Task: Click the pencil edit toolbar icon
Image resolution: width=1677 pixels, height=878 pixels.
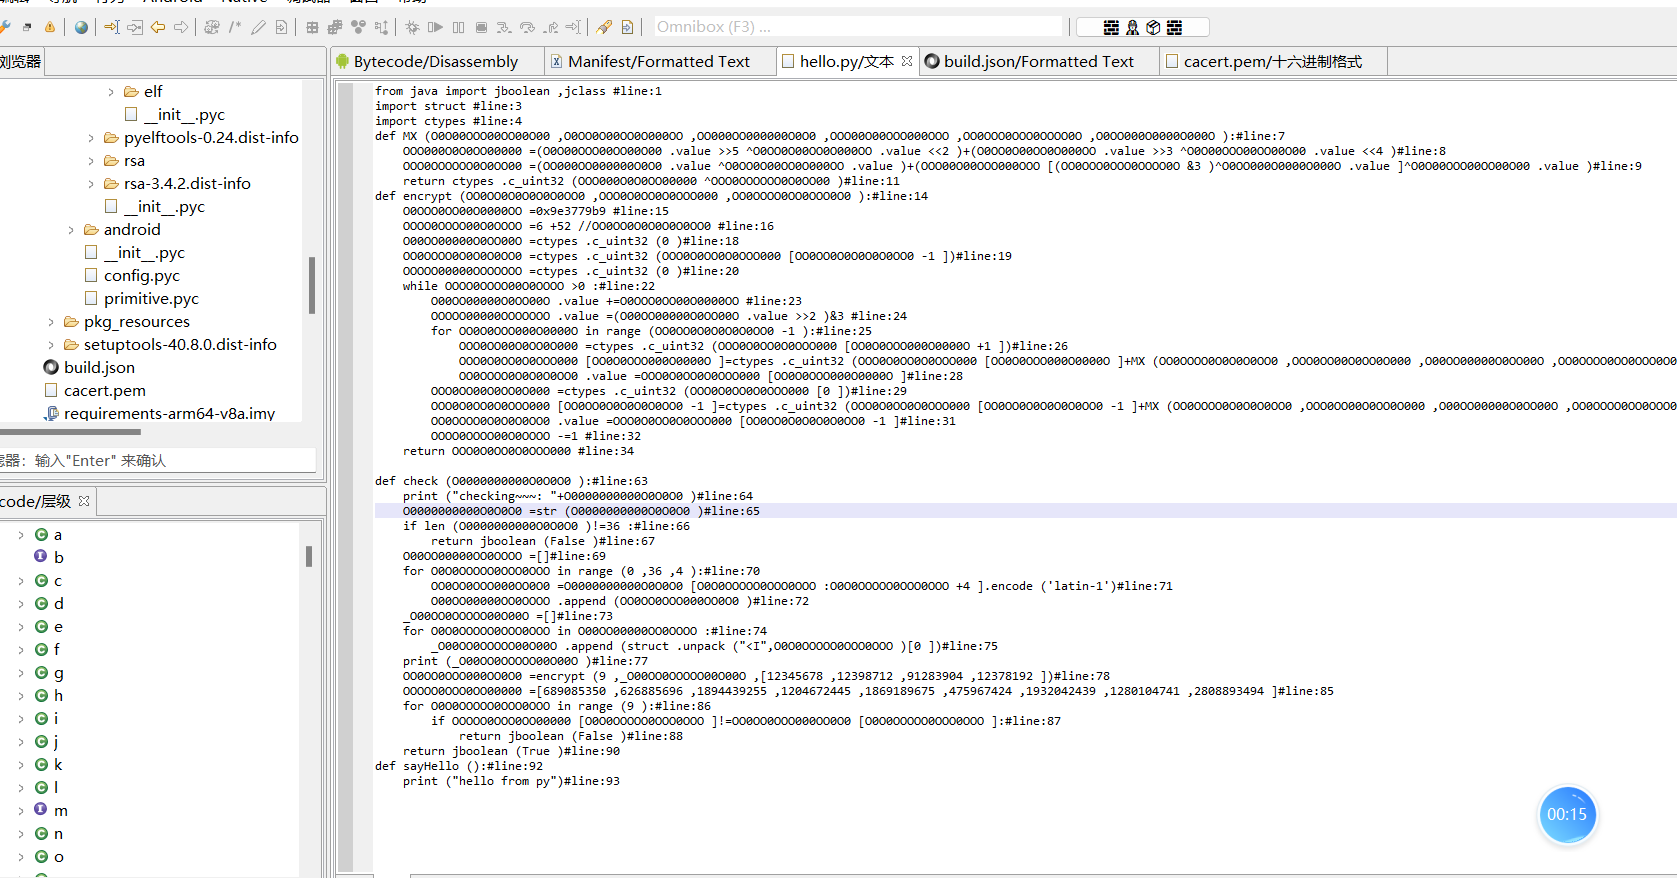Action: tap(258, 27)
